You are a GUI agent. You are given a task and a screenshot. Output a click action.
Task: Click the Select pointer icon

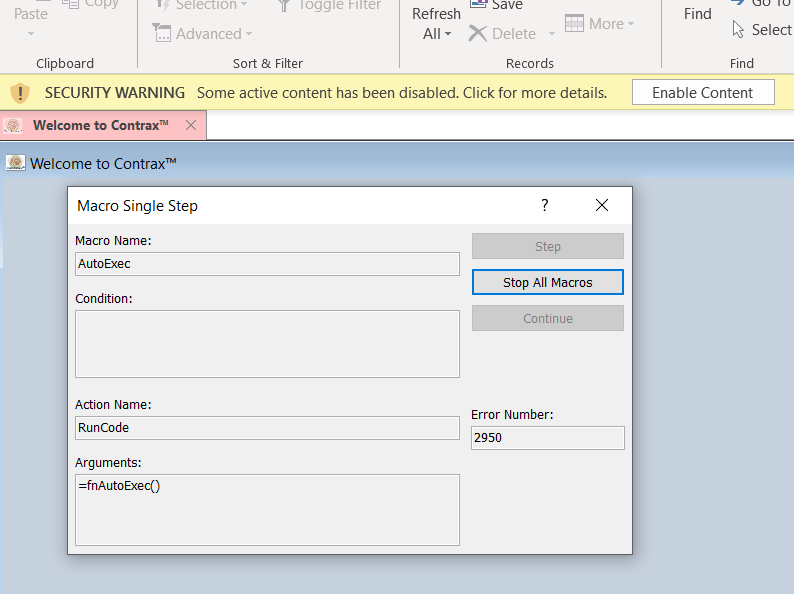pos(739,30)
